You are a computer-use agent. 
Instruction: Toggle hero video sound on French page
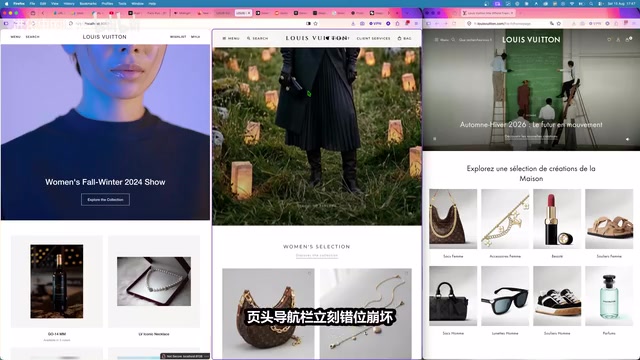pyautogui.click(x=627, y=139)
